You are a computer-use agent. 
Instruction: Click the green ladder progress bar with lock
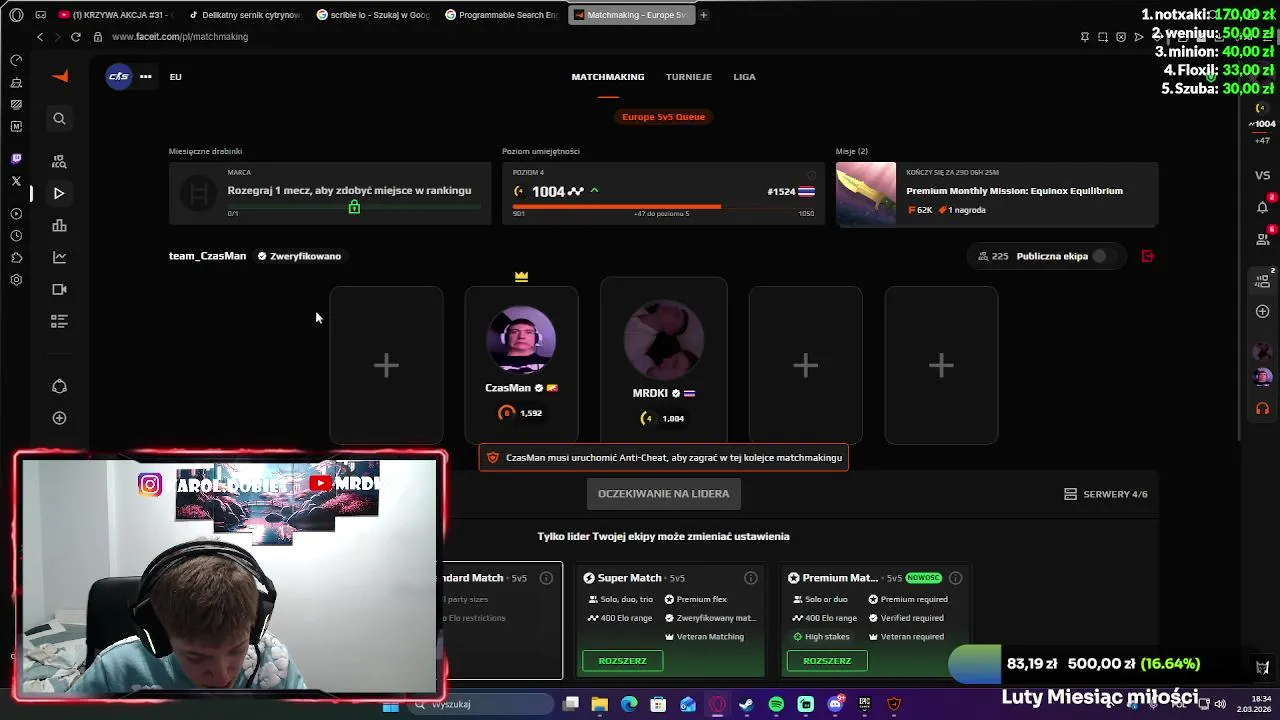[x=354, y=207]
